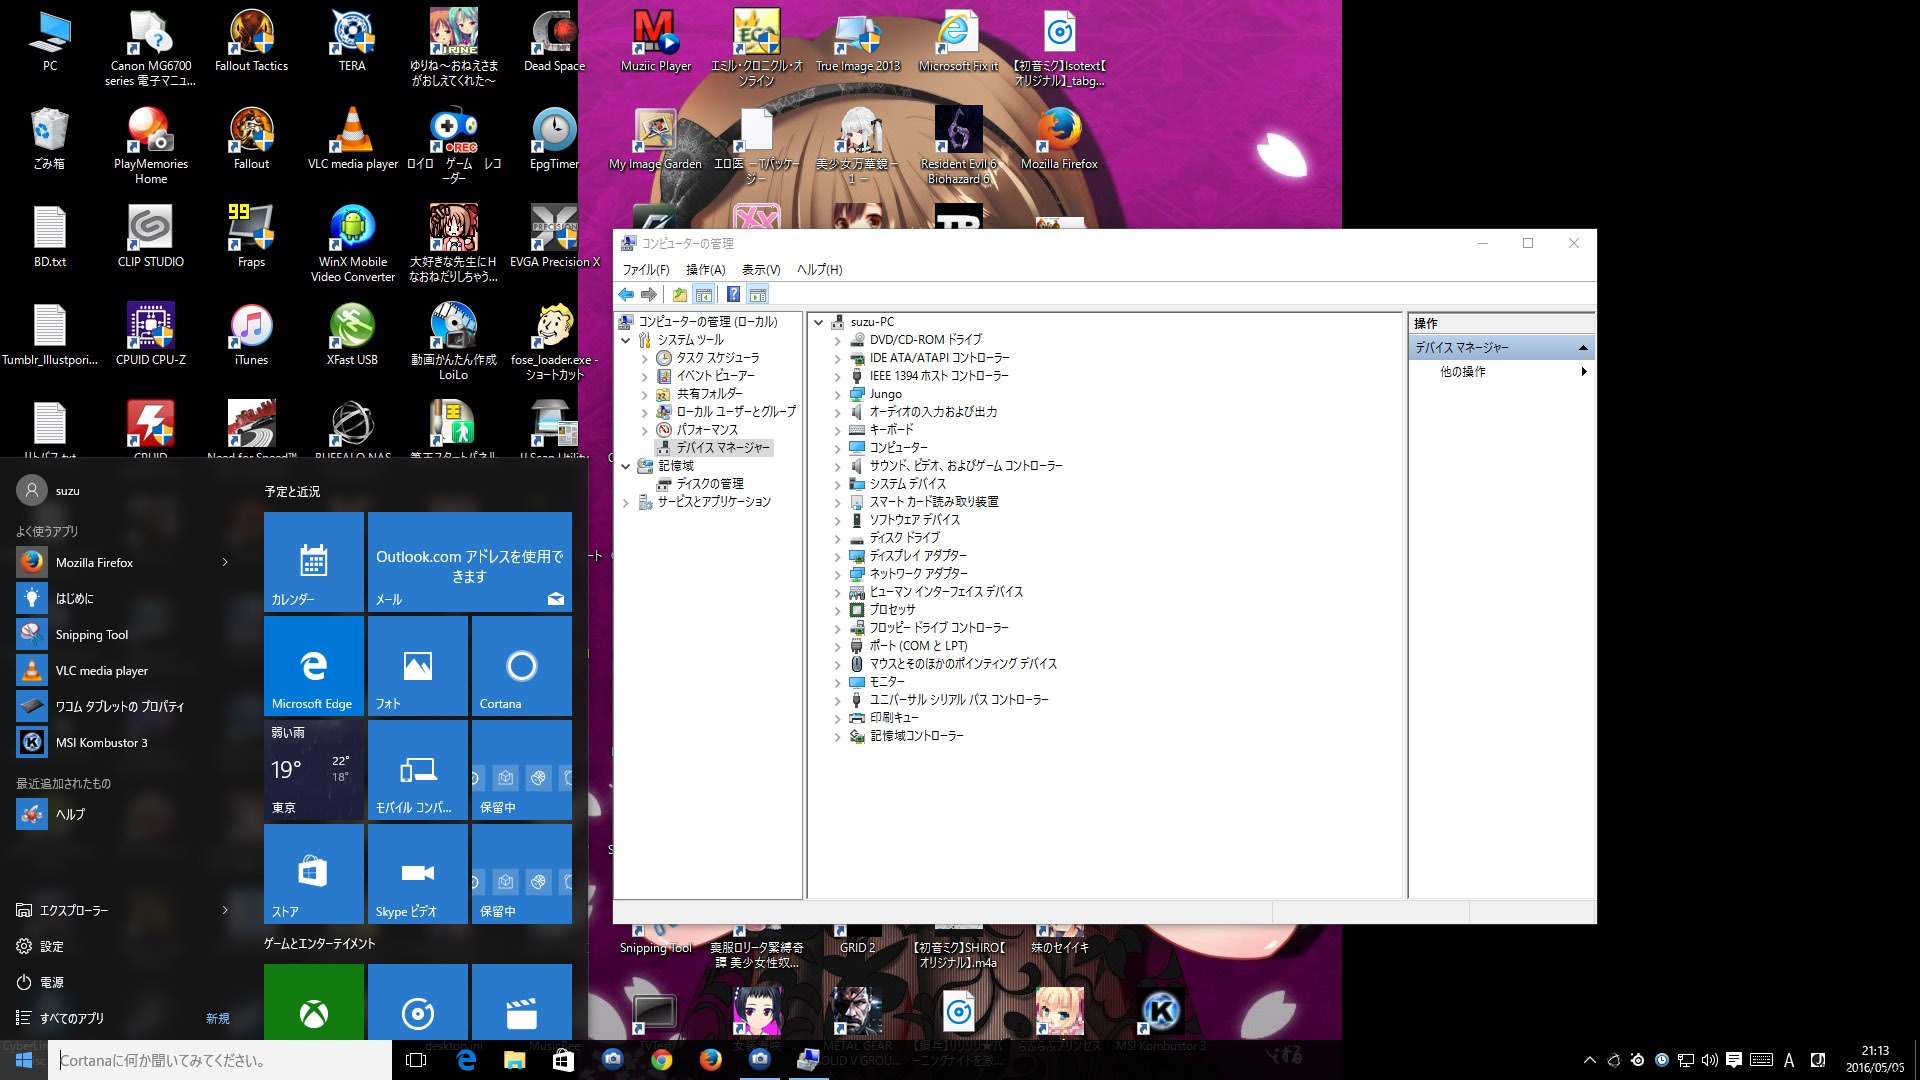Click the Back arrow in Computer Management toolbar
Image resolution: width=1920 pixels, height=1080 pixels.
[626, 295]
